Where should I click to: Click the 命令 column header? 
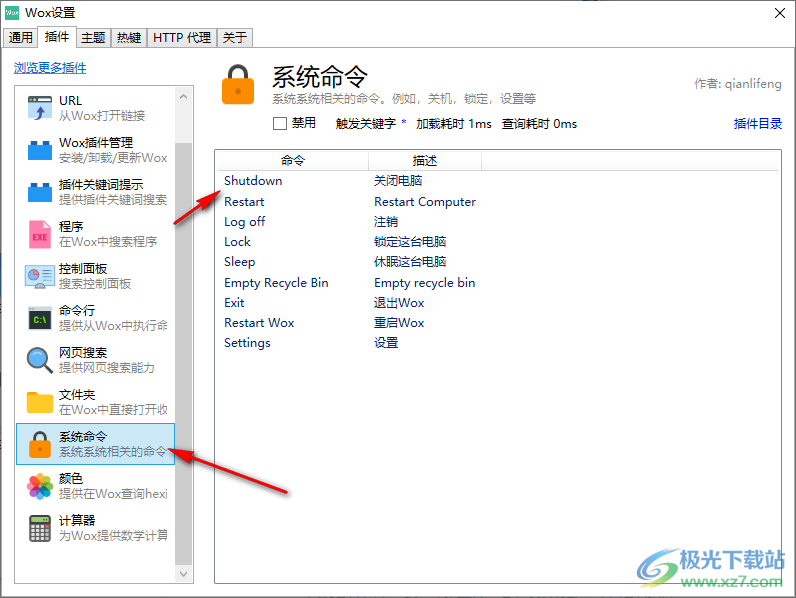[x=293, y=161]
